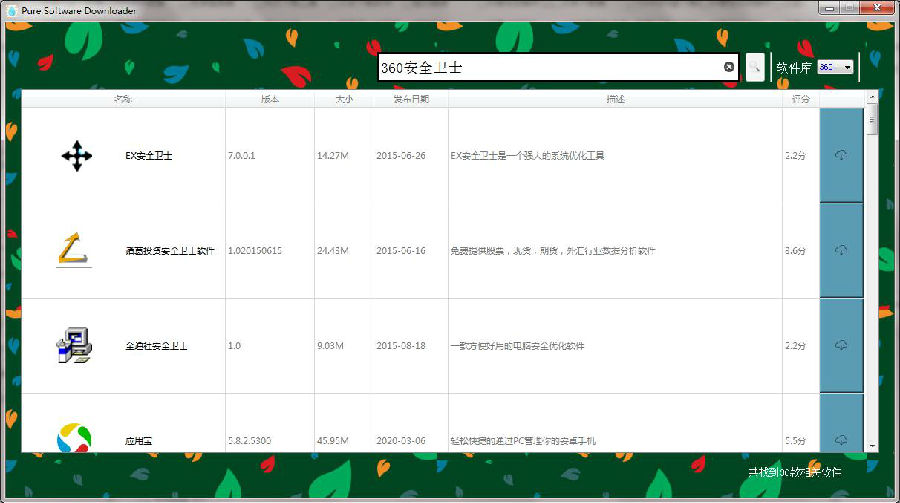Click the computer icon of the 9.03M entry
Viewport: 900px width, 503px height.
tap(74, 345)
